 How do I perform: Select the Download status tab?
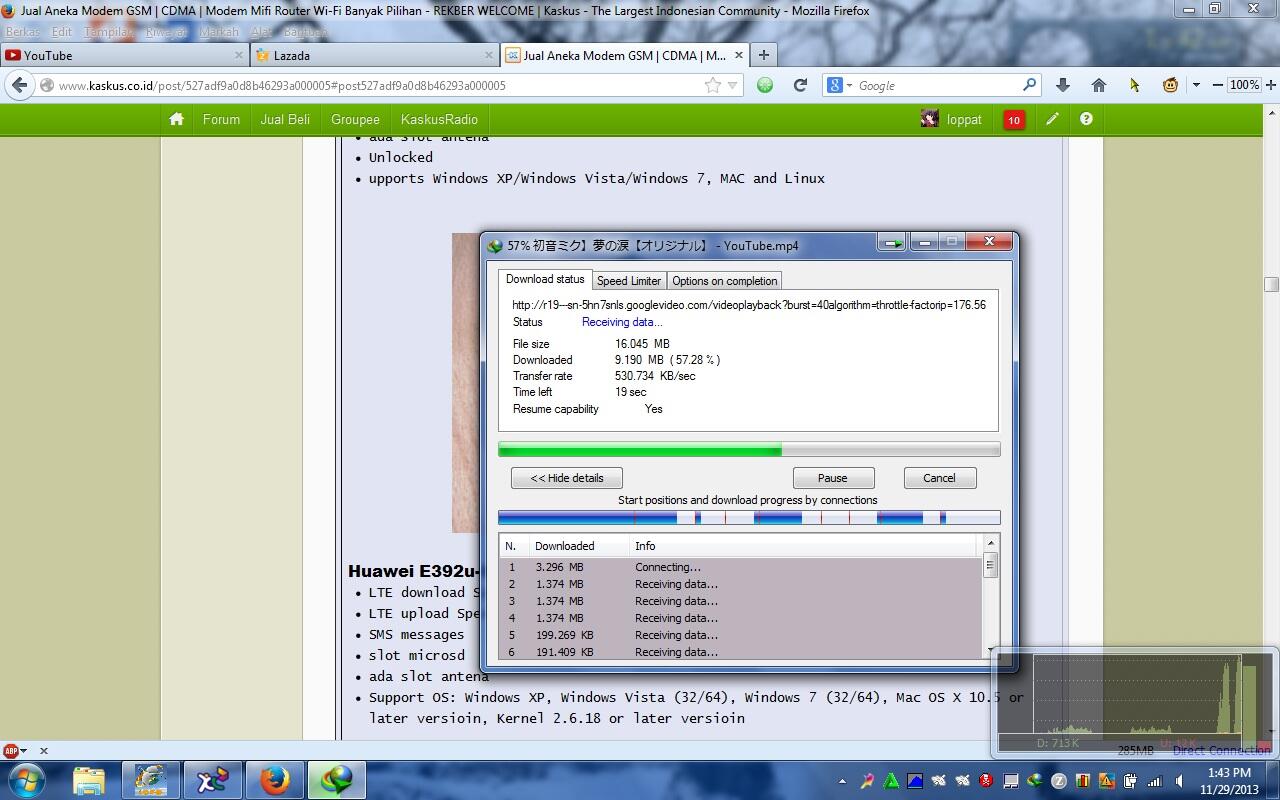545,279
